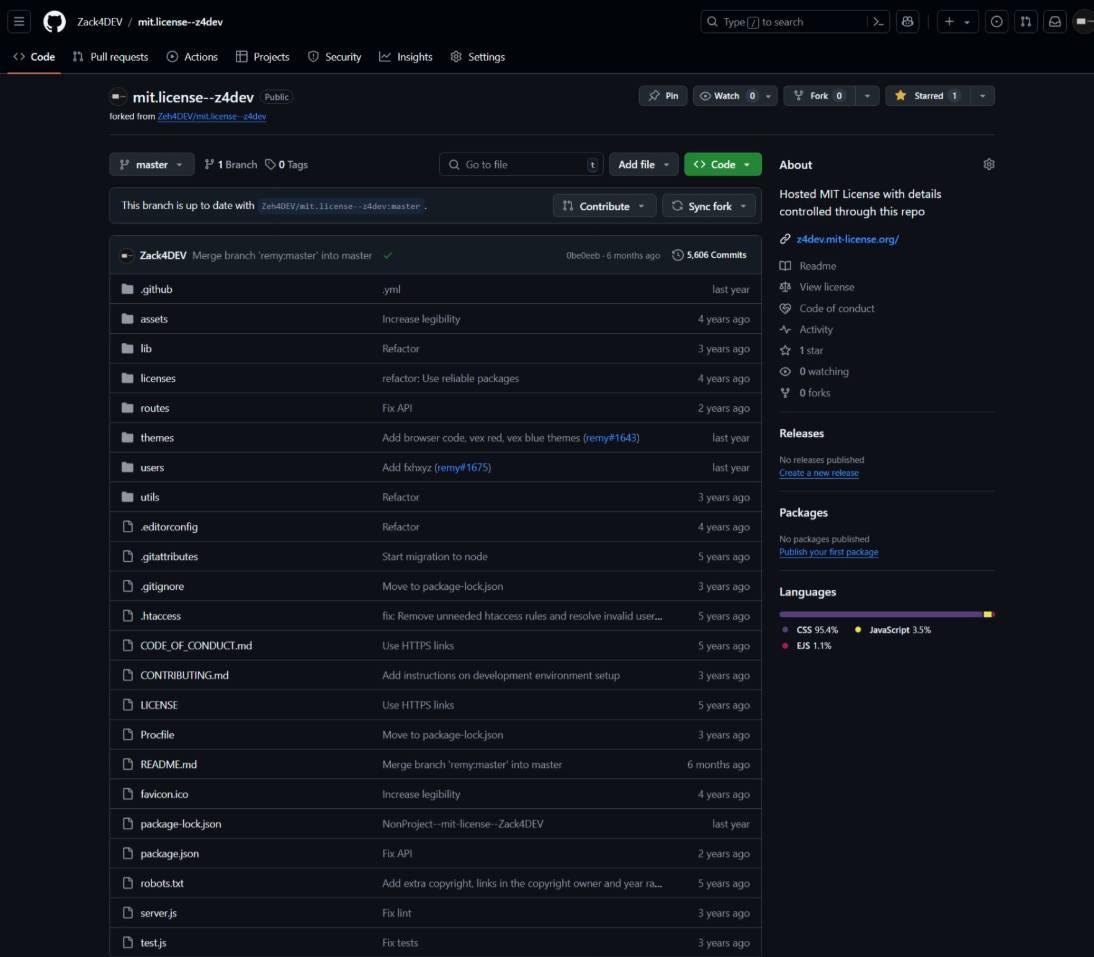The image size is (1094, 957).
Task: Open Code of conduct in About
Action: point(827,308)
